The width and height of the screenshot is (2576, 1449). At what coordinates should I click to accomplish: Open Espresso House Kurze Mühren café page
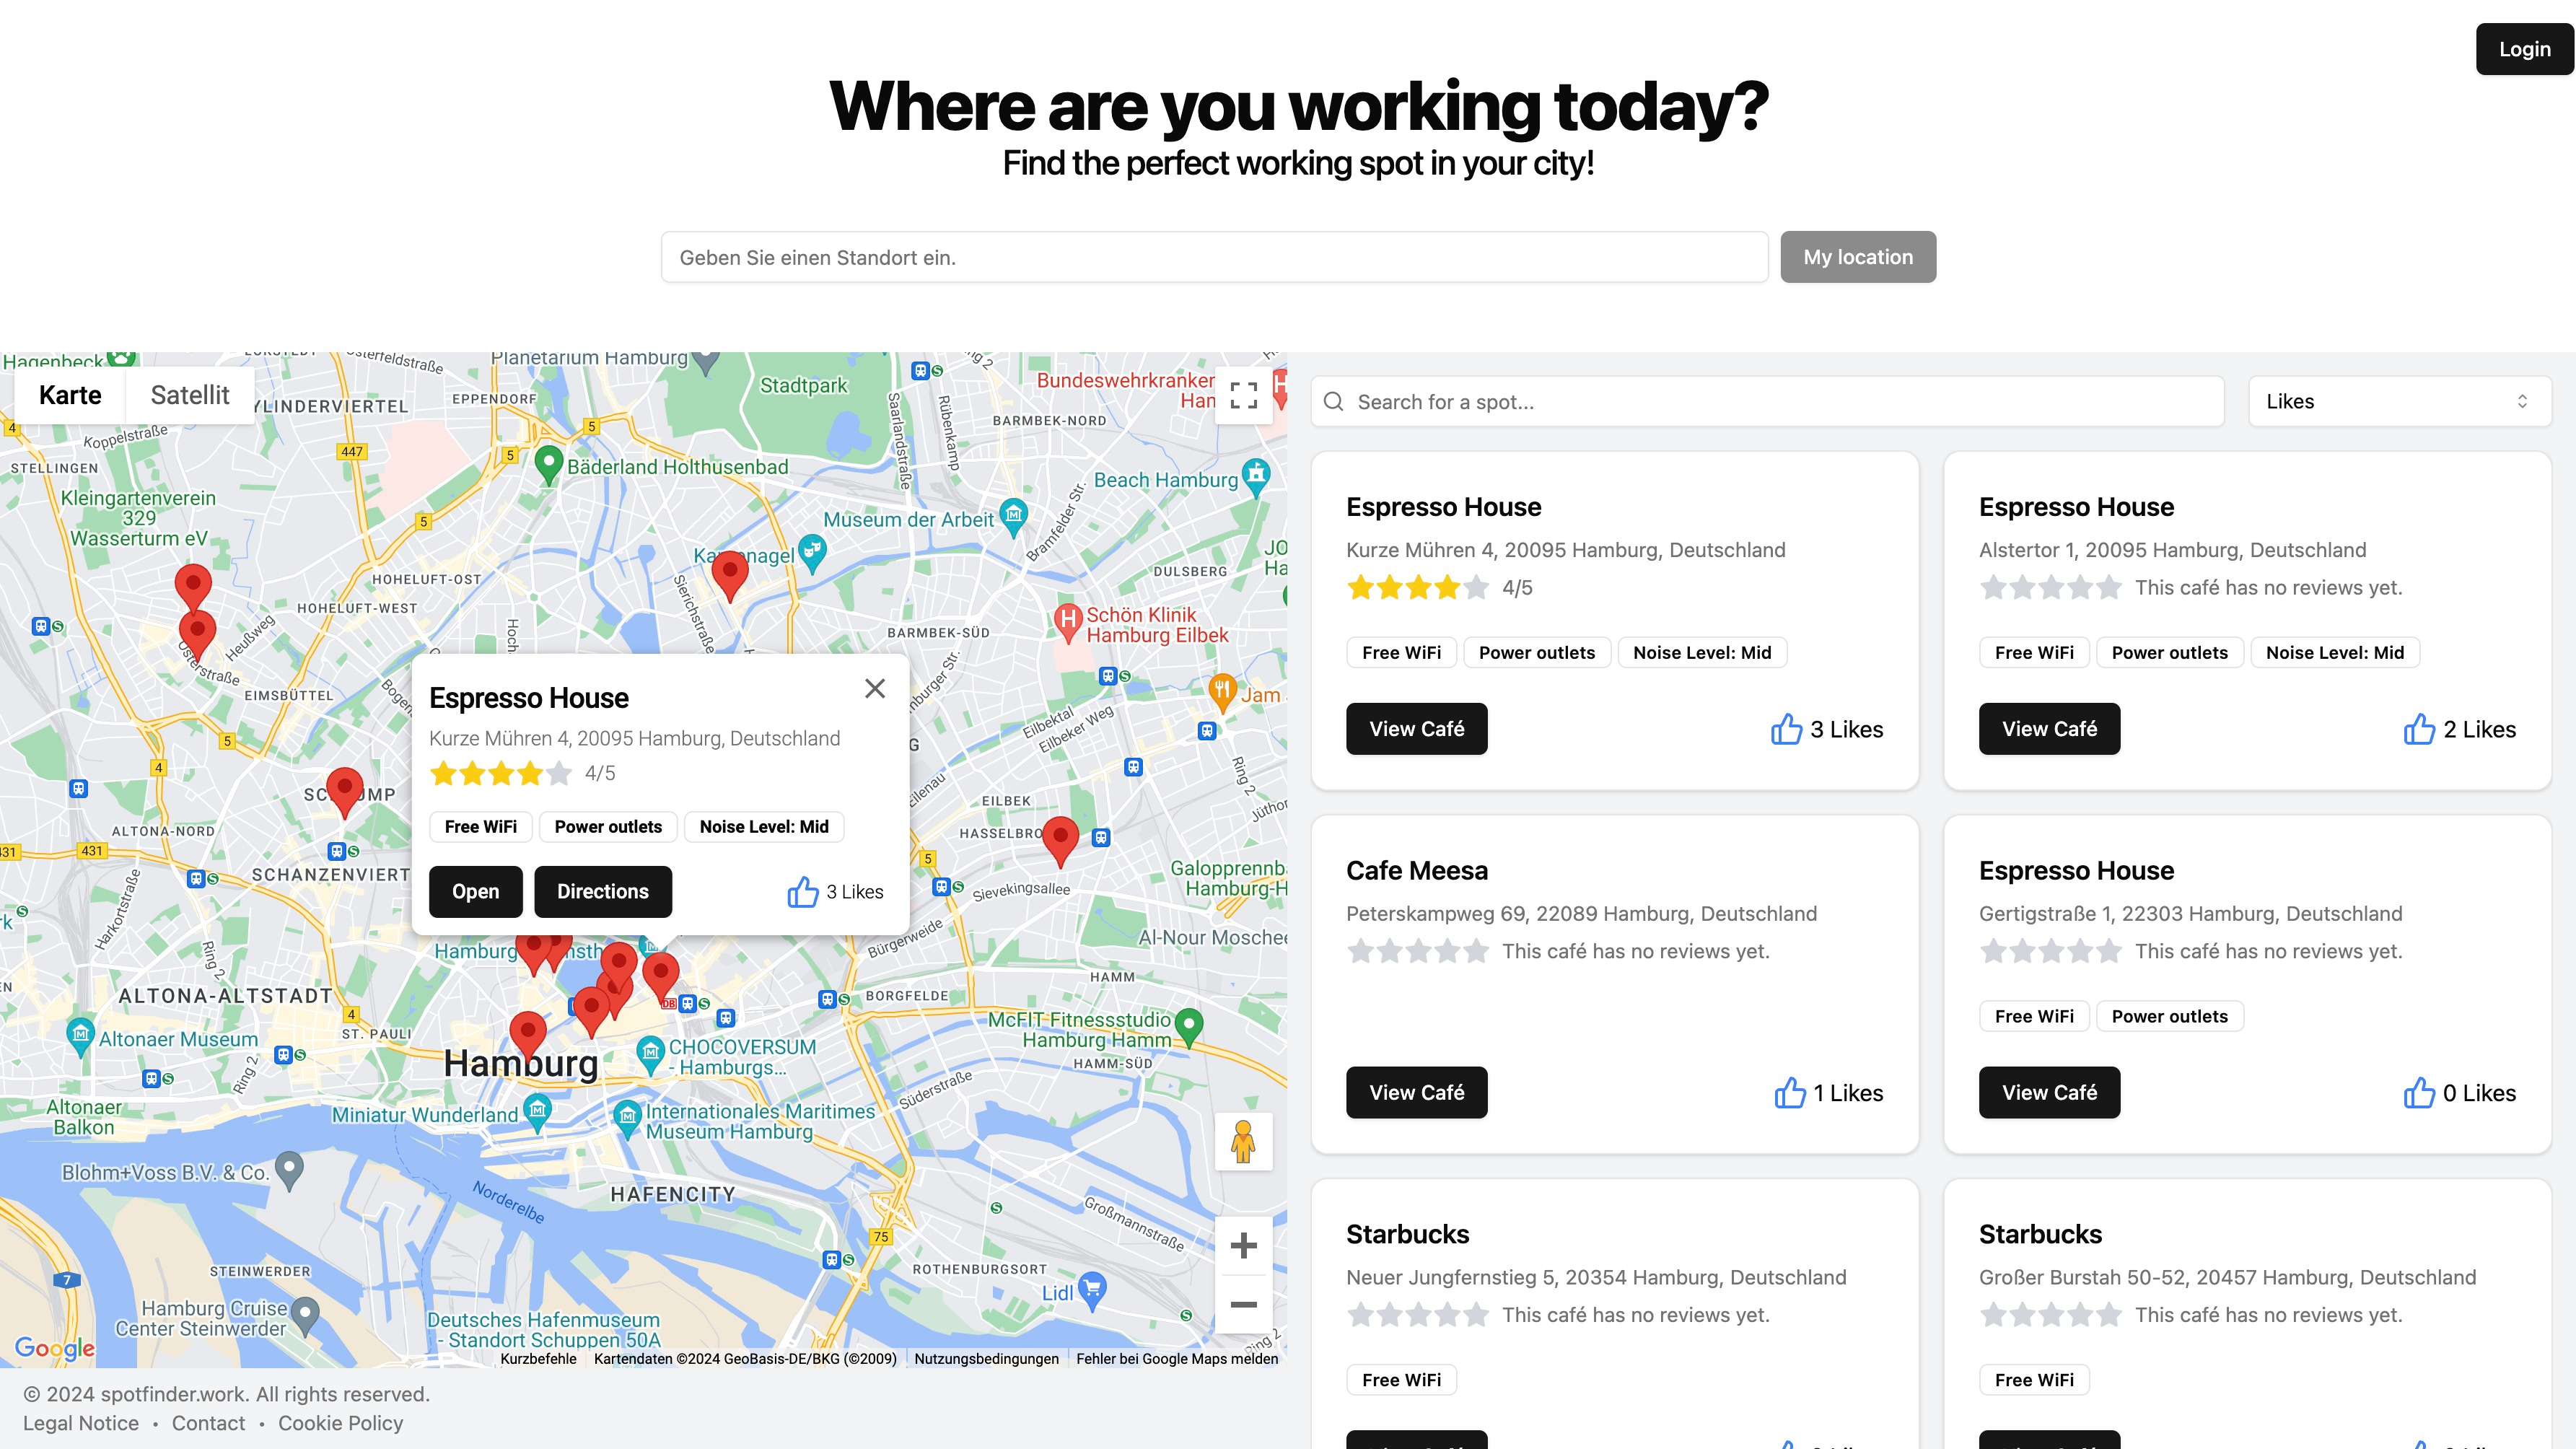1417,727
